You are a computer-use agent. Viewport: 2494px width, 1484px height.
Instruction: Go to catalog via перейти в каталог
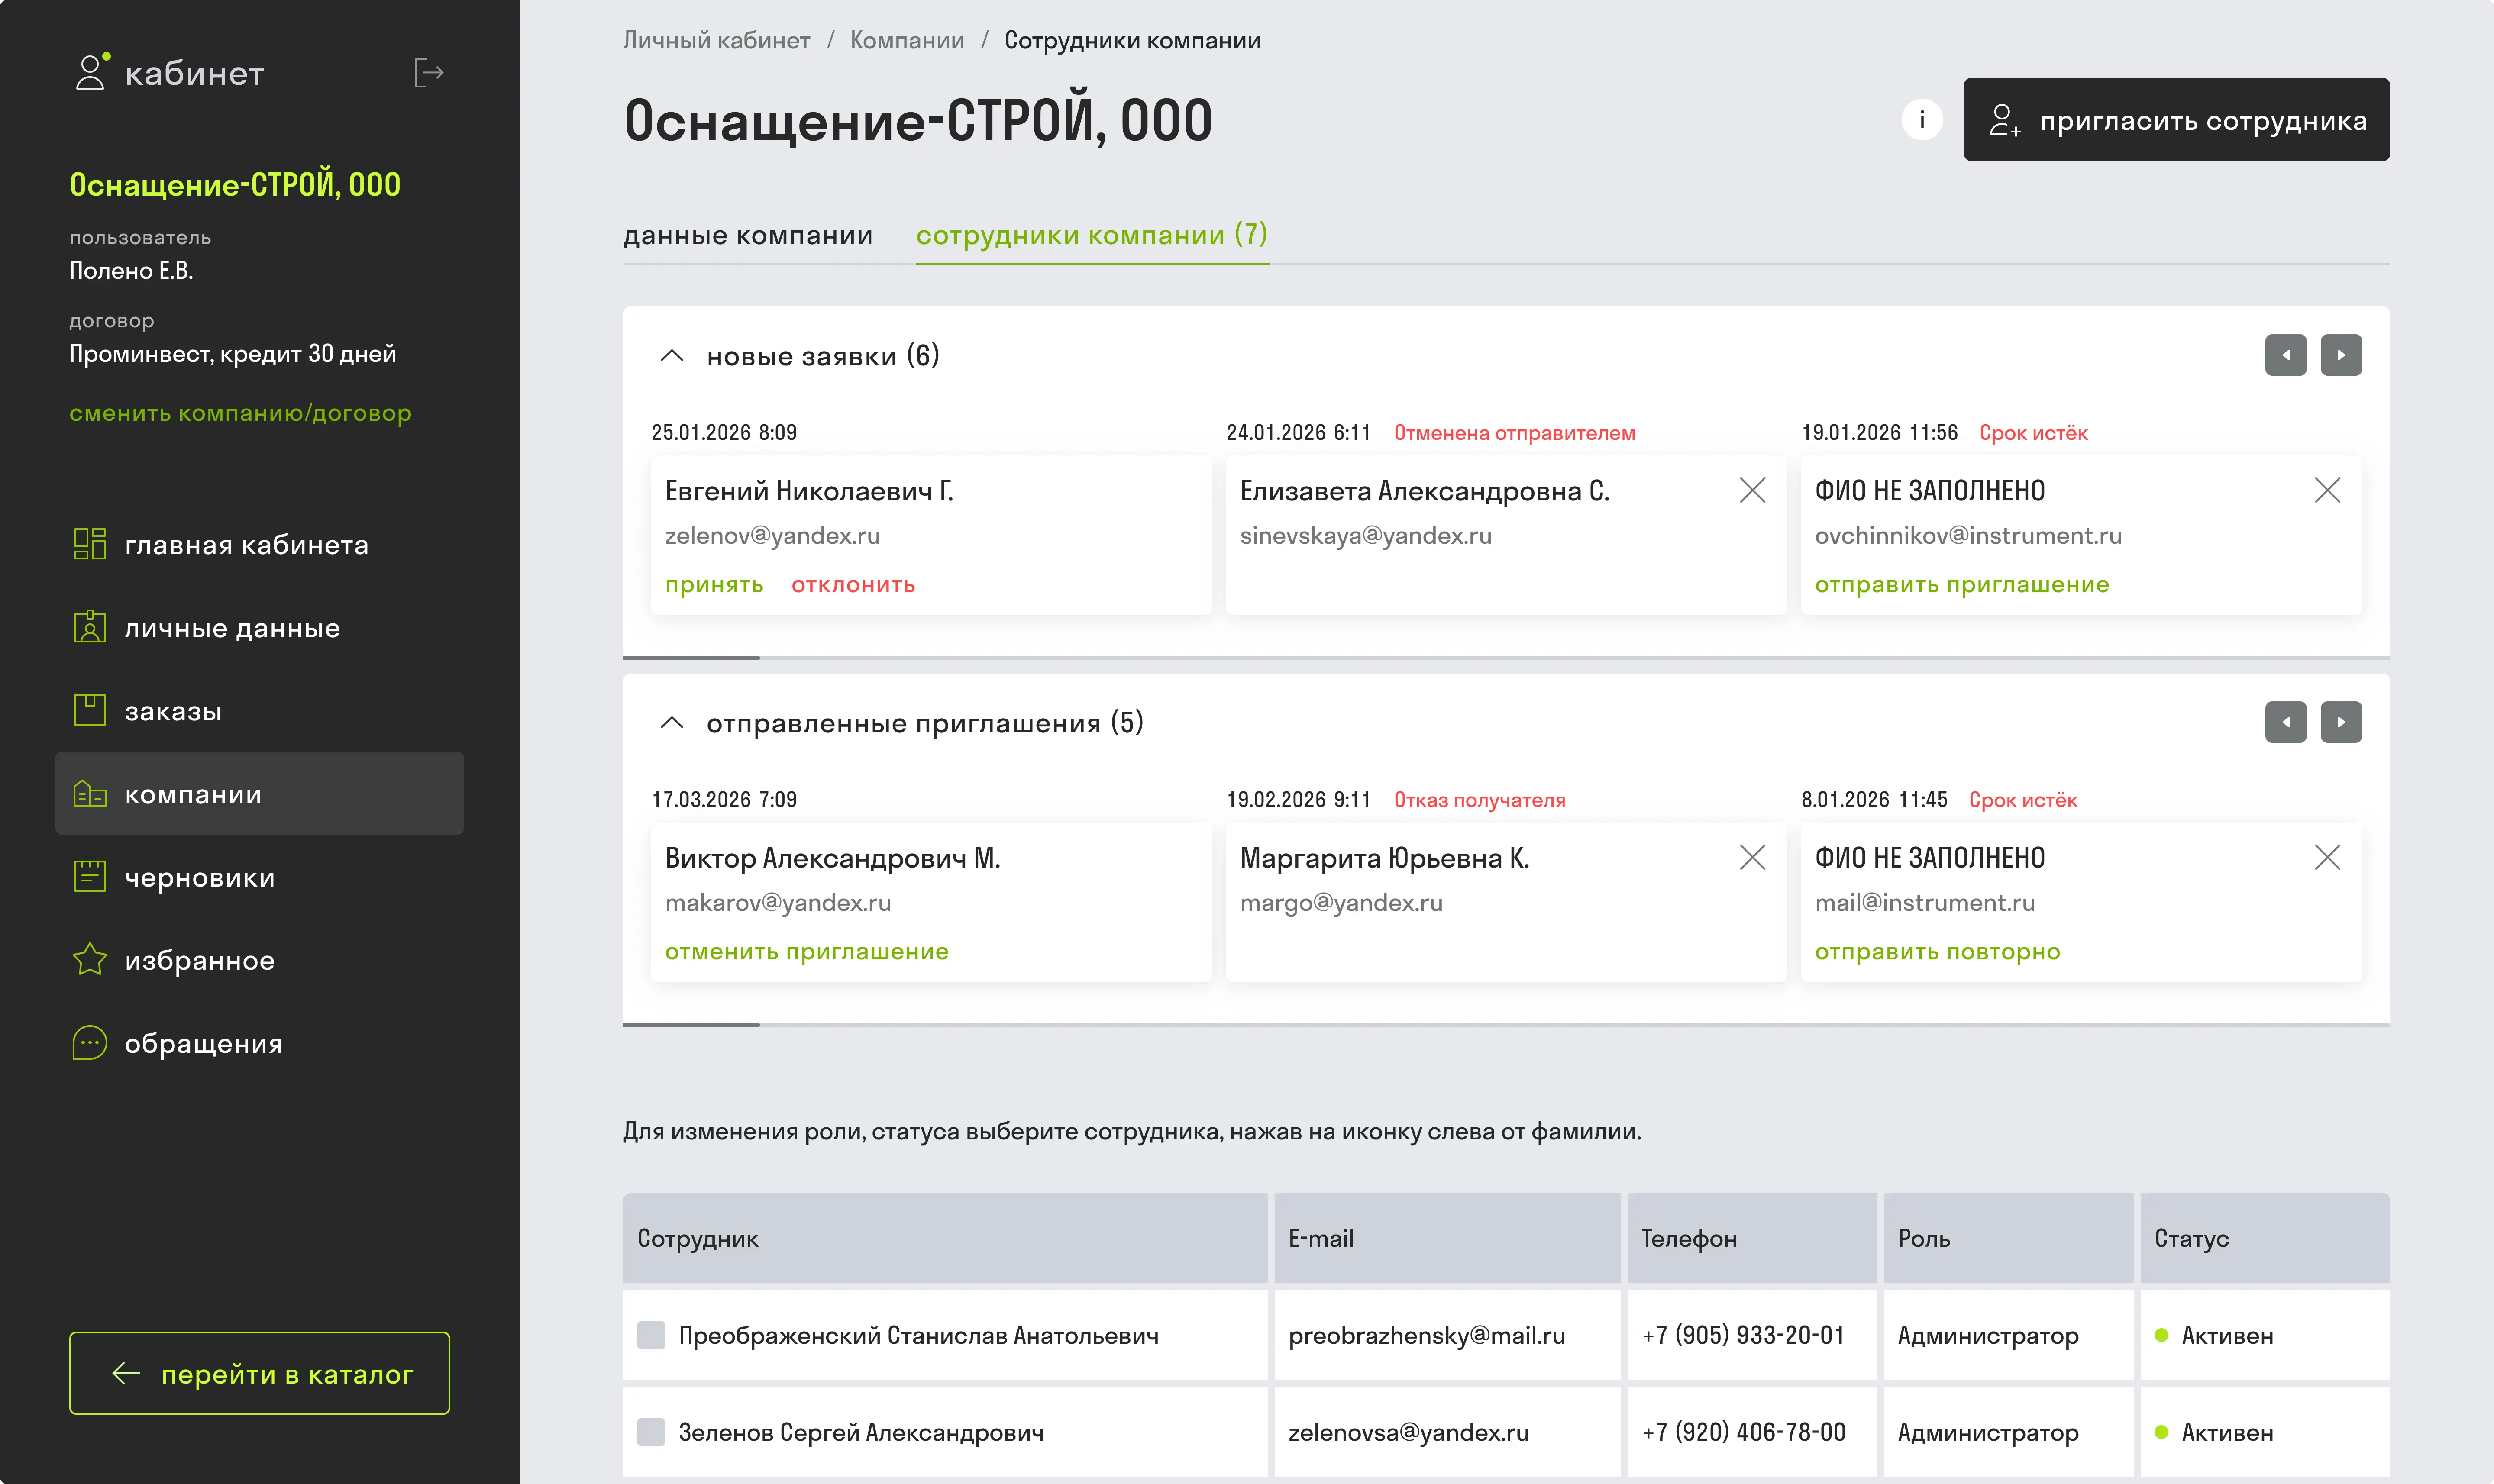point(260,1373)
